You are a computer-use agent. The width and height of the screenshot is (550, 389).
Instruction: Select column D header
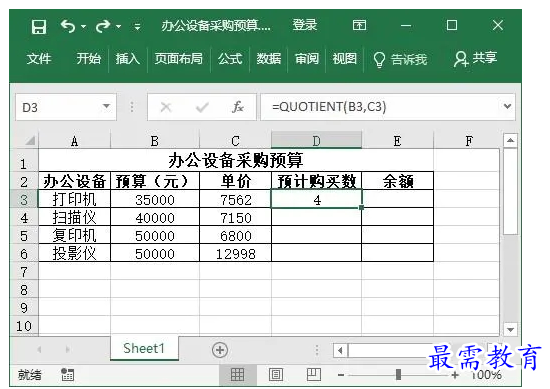(316, 141)
